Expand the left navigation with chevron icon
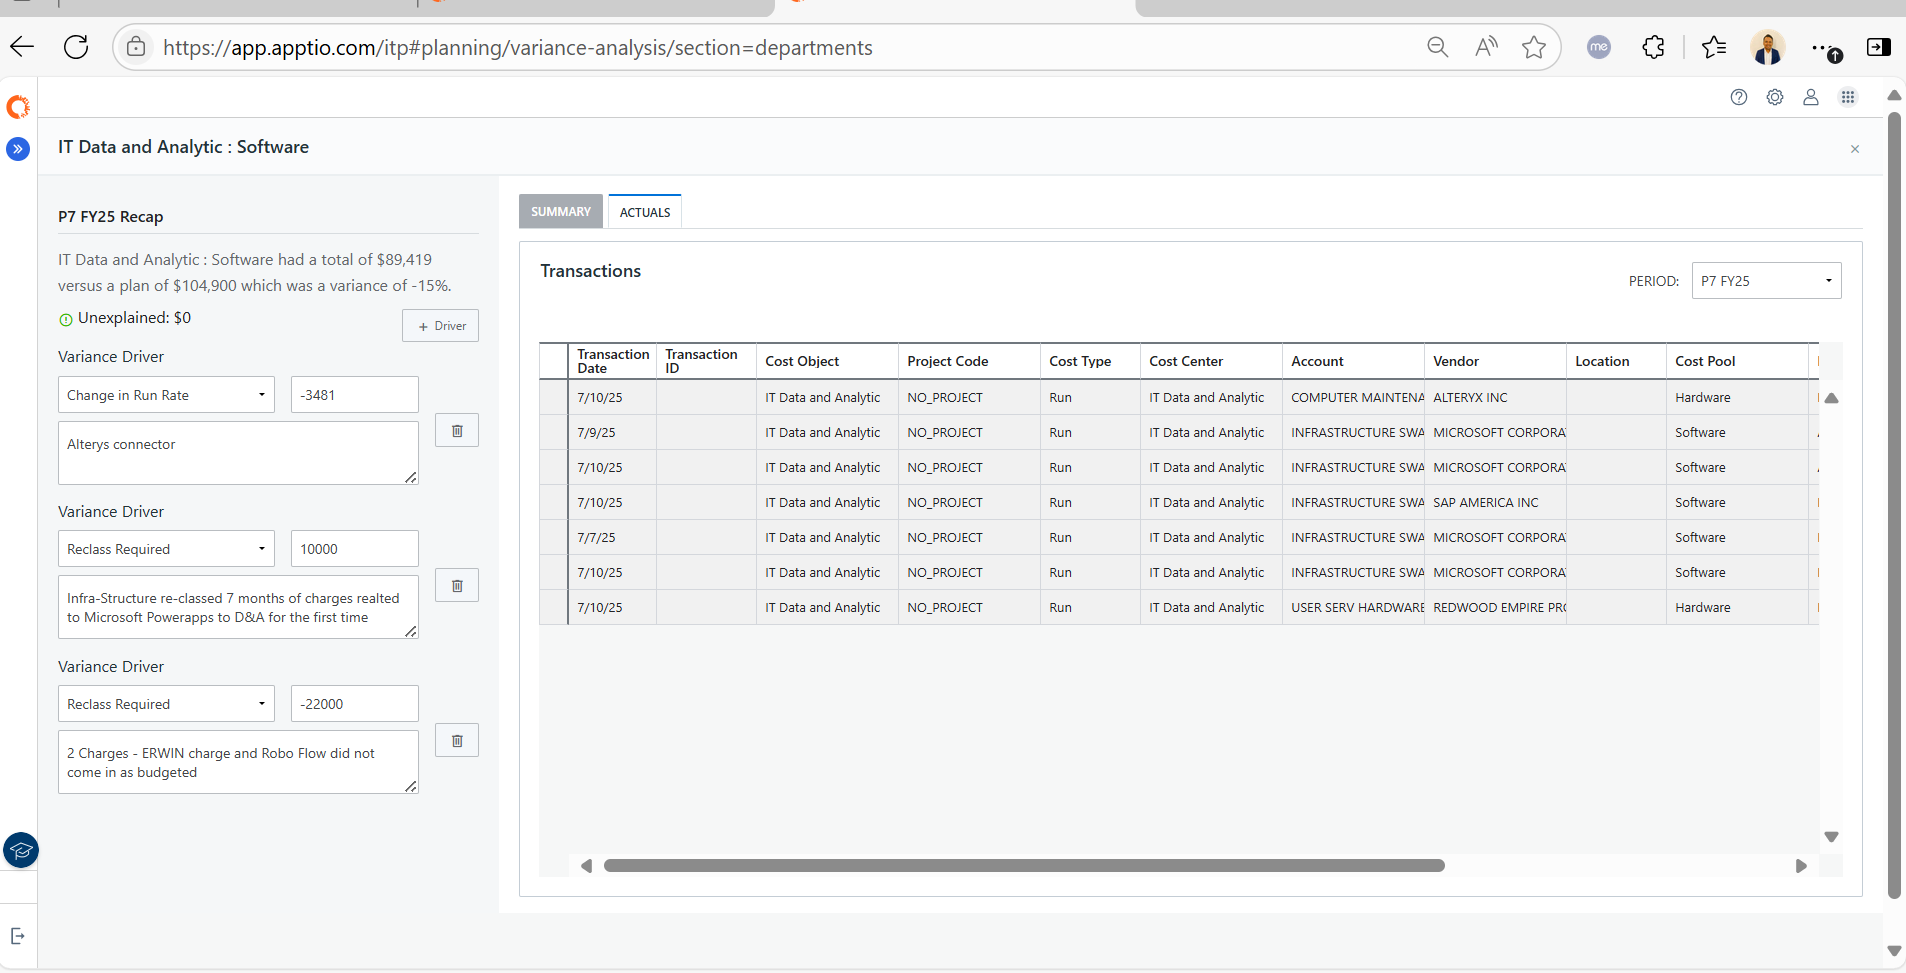This screenshot has width=1906, height=973. click(18, 149)
